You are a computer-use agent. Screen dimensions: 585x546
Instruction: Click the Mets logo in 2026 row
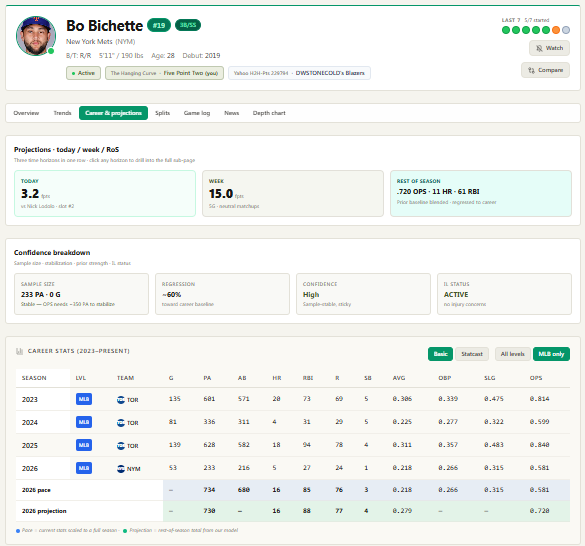[x=121, y=469]
